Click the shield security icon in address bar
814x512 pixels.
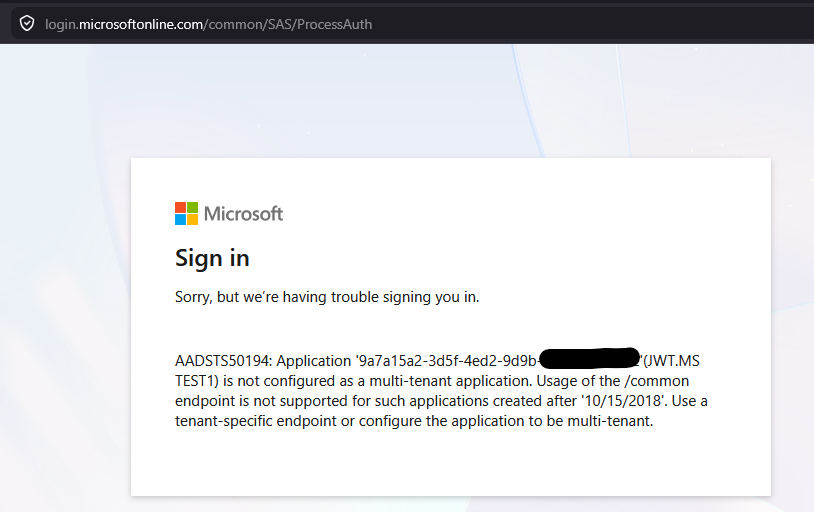(27, 24)
